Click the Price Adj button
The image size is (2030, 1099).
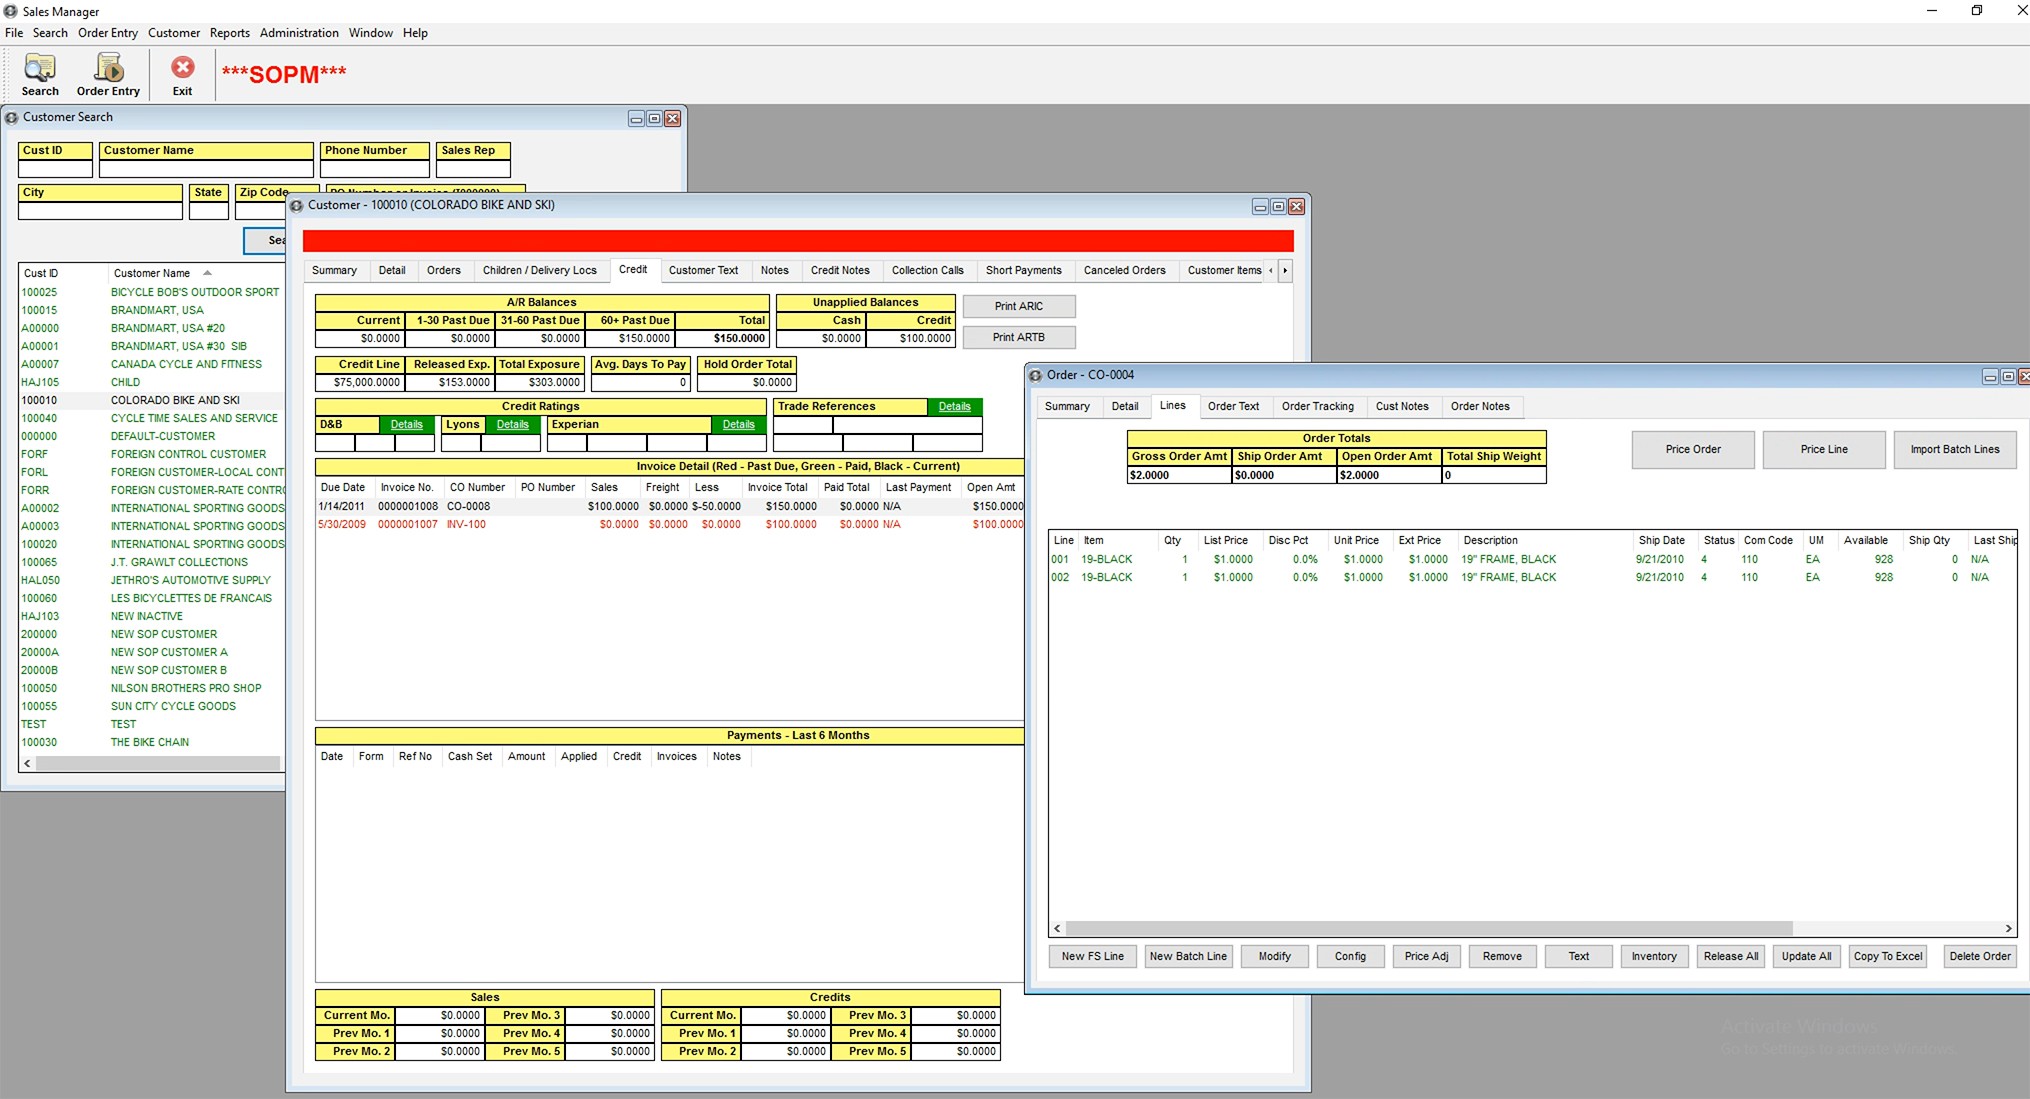click(x=1427, y=957)
